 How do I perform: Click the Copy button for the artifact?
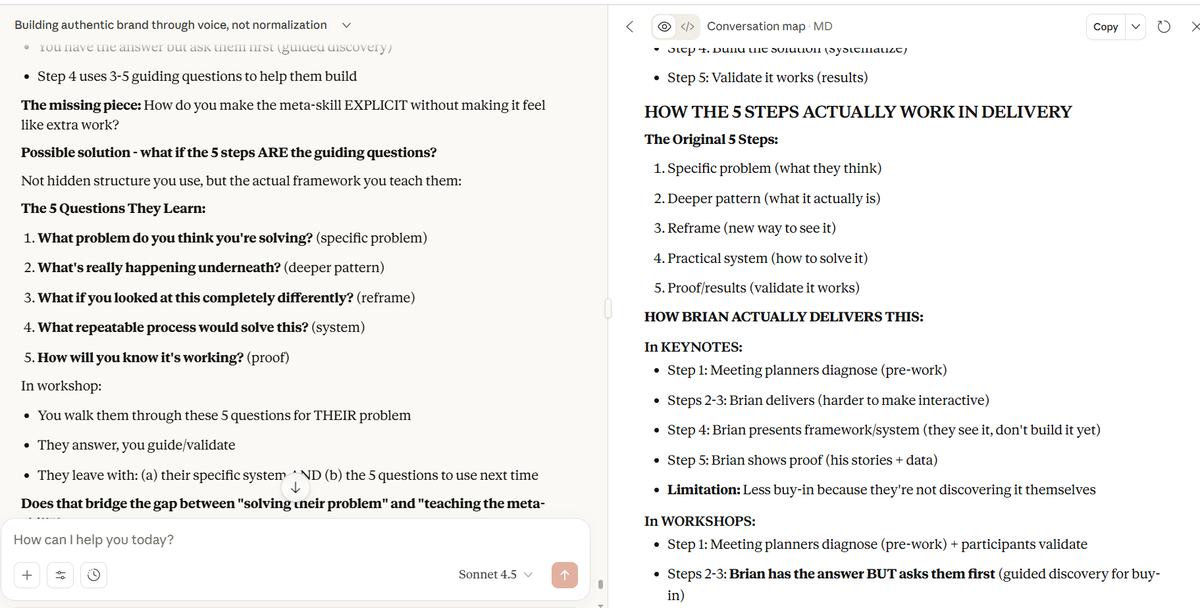(1105, 27)
